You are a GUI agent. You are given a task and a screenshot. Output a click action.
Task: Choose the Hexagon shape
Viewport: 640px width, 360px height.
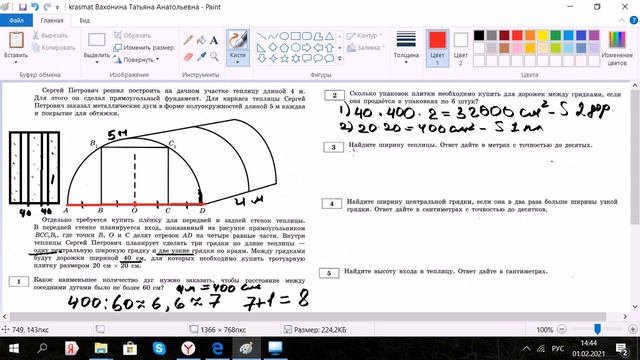[x=296, y=47]
